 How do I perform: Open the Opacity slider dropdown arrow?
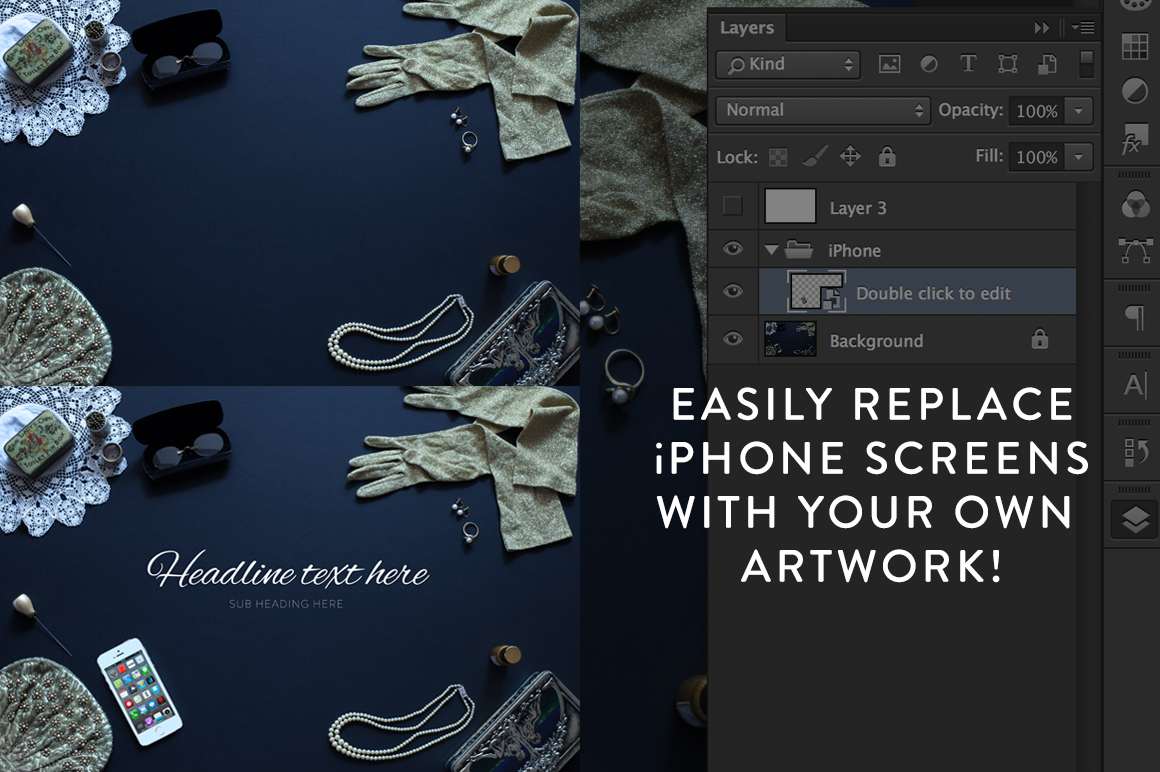1079,111
